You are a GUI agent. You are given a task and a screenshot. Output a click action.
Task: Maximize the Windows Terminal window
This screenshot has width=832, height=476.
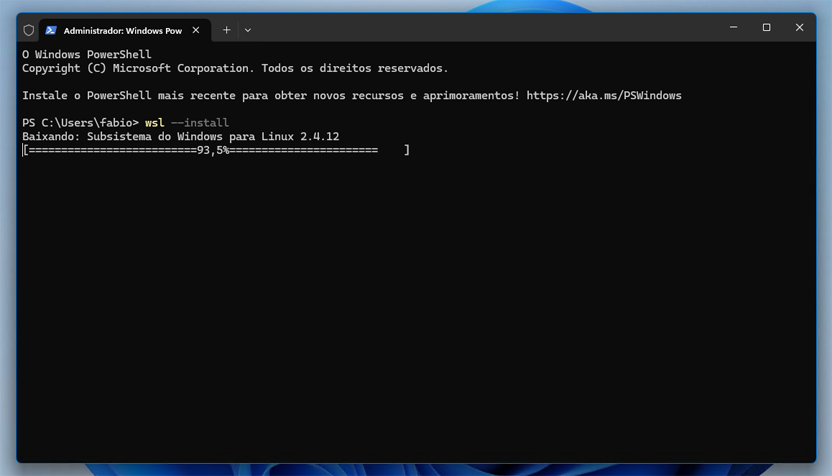pyautogui.click(x=766, y=27)
